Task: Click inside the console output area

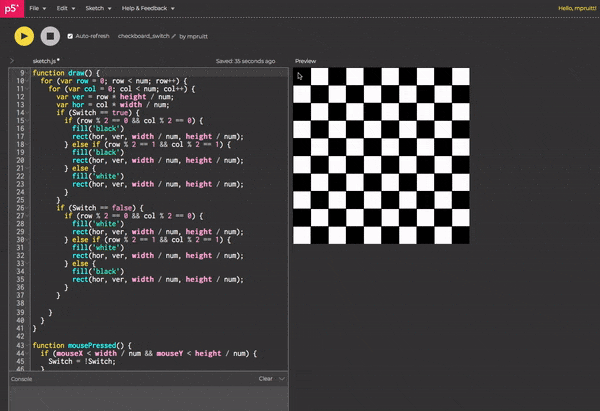Action: [148, 398]
